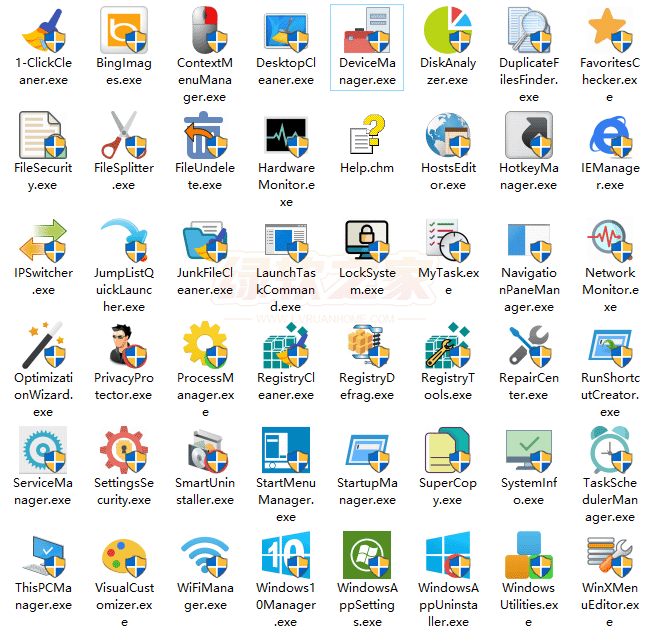Click the NetworkMonitor.exe icon
This screenshot has height=636, width=650.
609,240
